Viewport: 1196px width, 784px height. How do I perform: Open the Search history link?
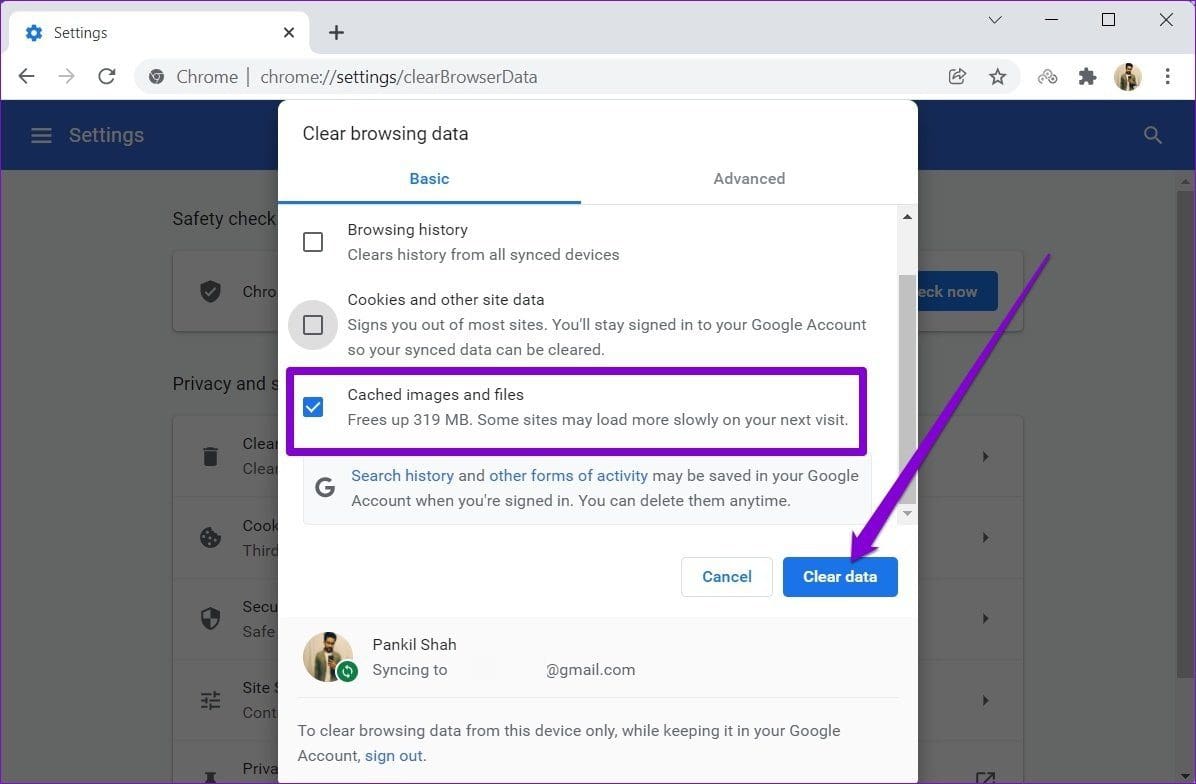point(402,475)
